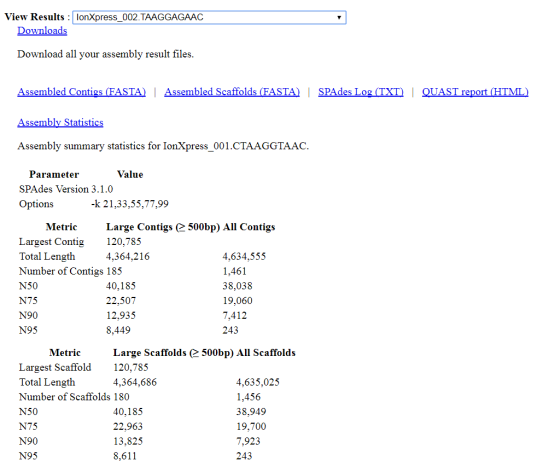
Task: Click the All Scaffolds total length 4,635,025
Action: click(258, 382)
